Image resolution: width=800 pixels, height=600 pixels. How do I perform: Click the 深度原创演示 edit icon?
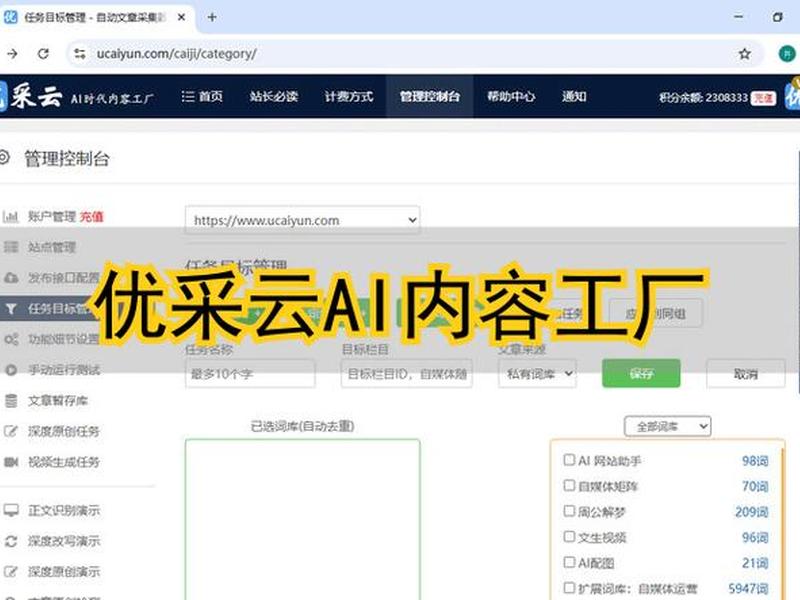pos(11,571)
